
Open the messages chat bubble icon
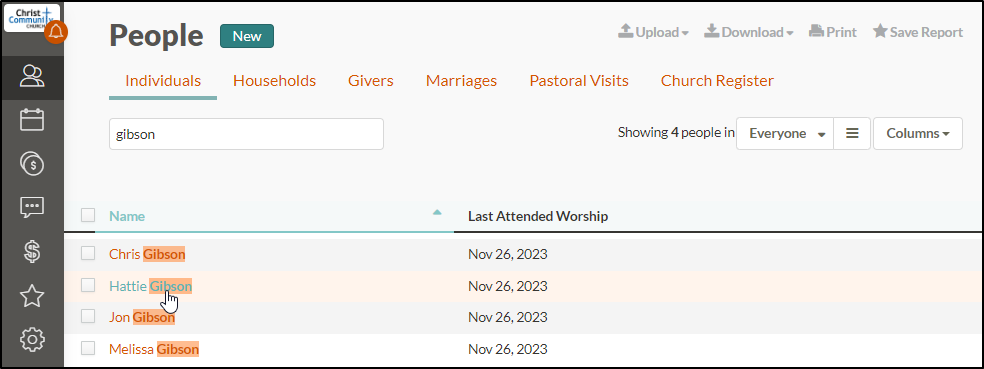point(32,208)
